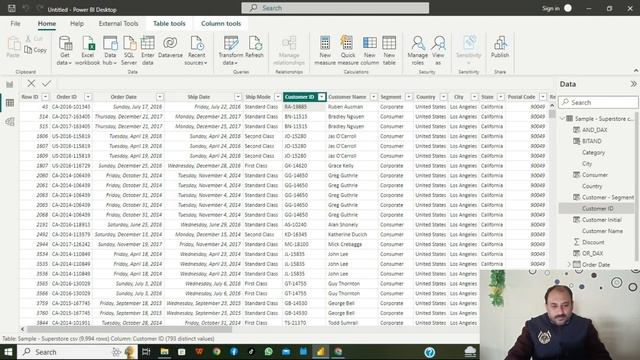
Task: Open the Dataverse connector
Action: 170,47
